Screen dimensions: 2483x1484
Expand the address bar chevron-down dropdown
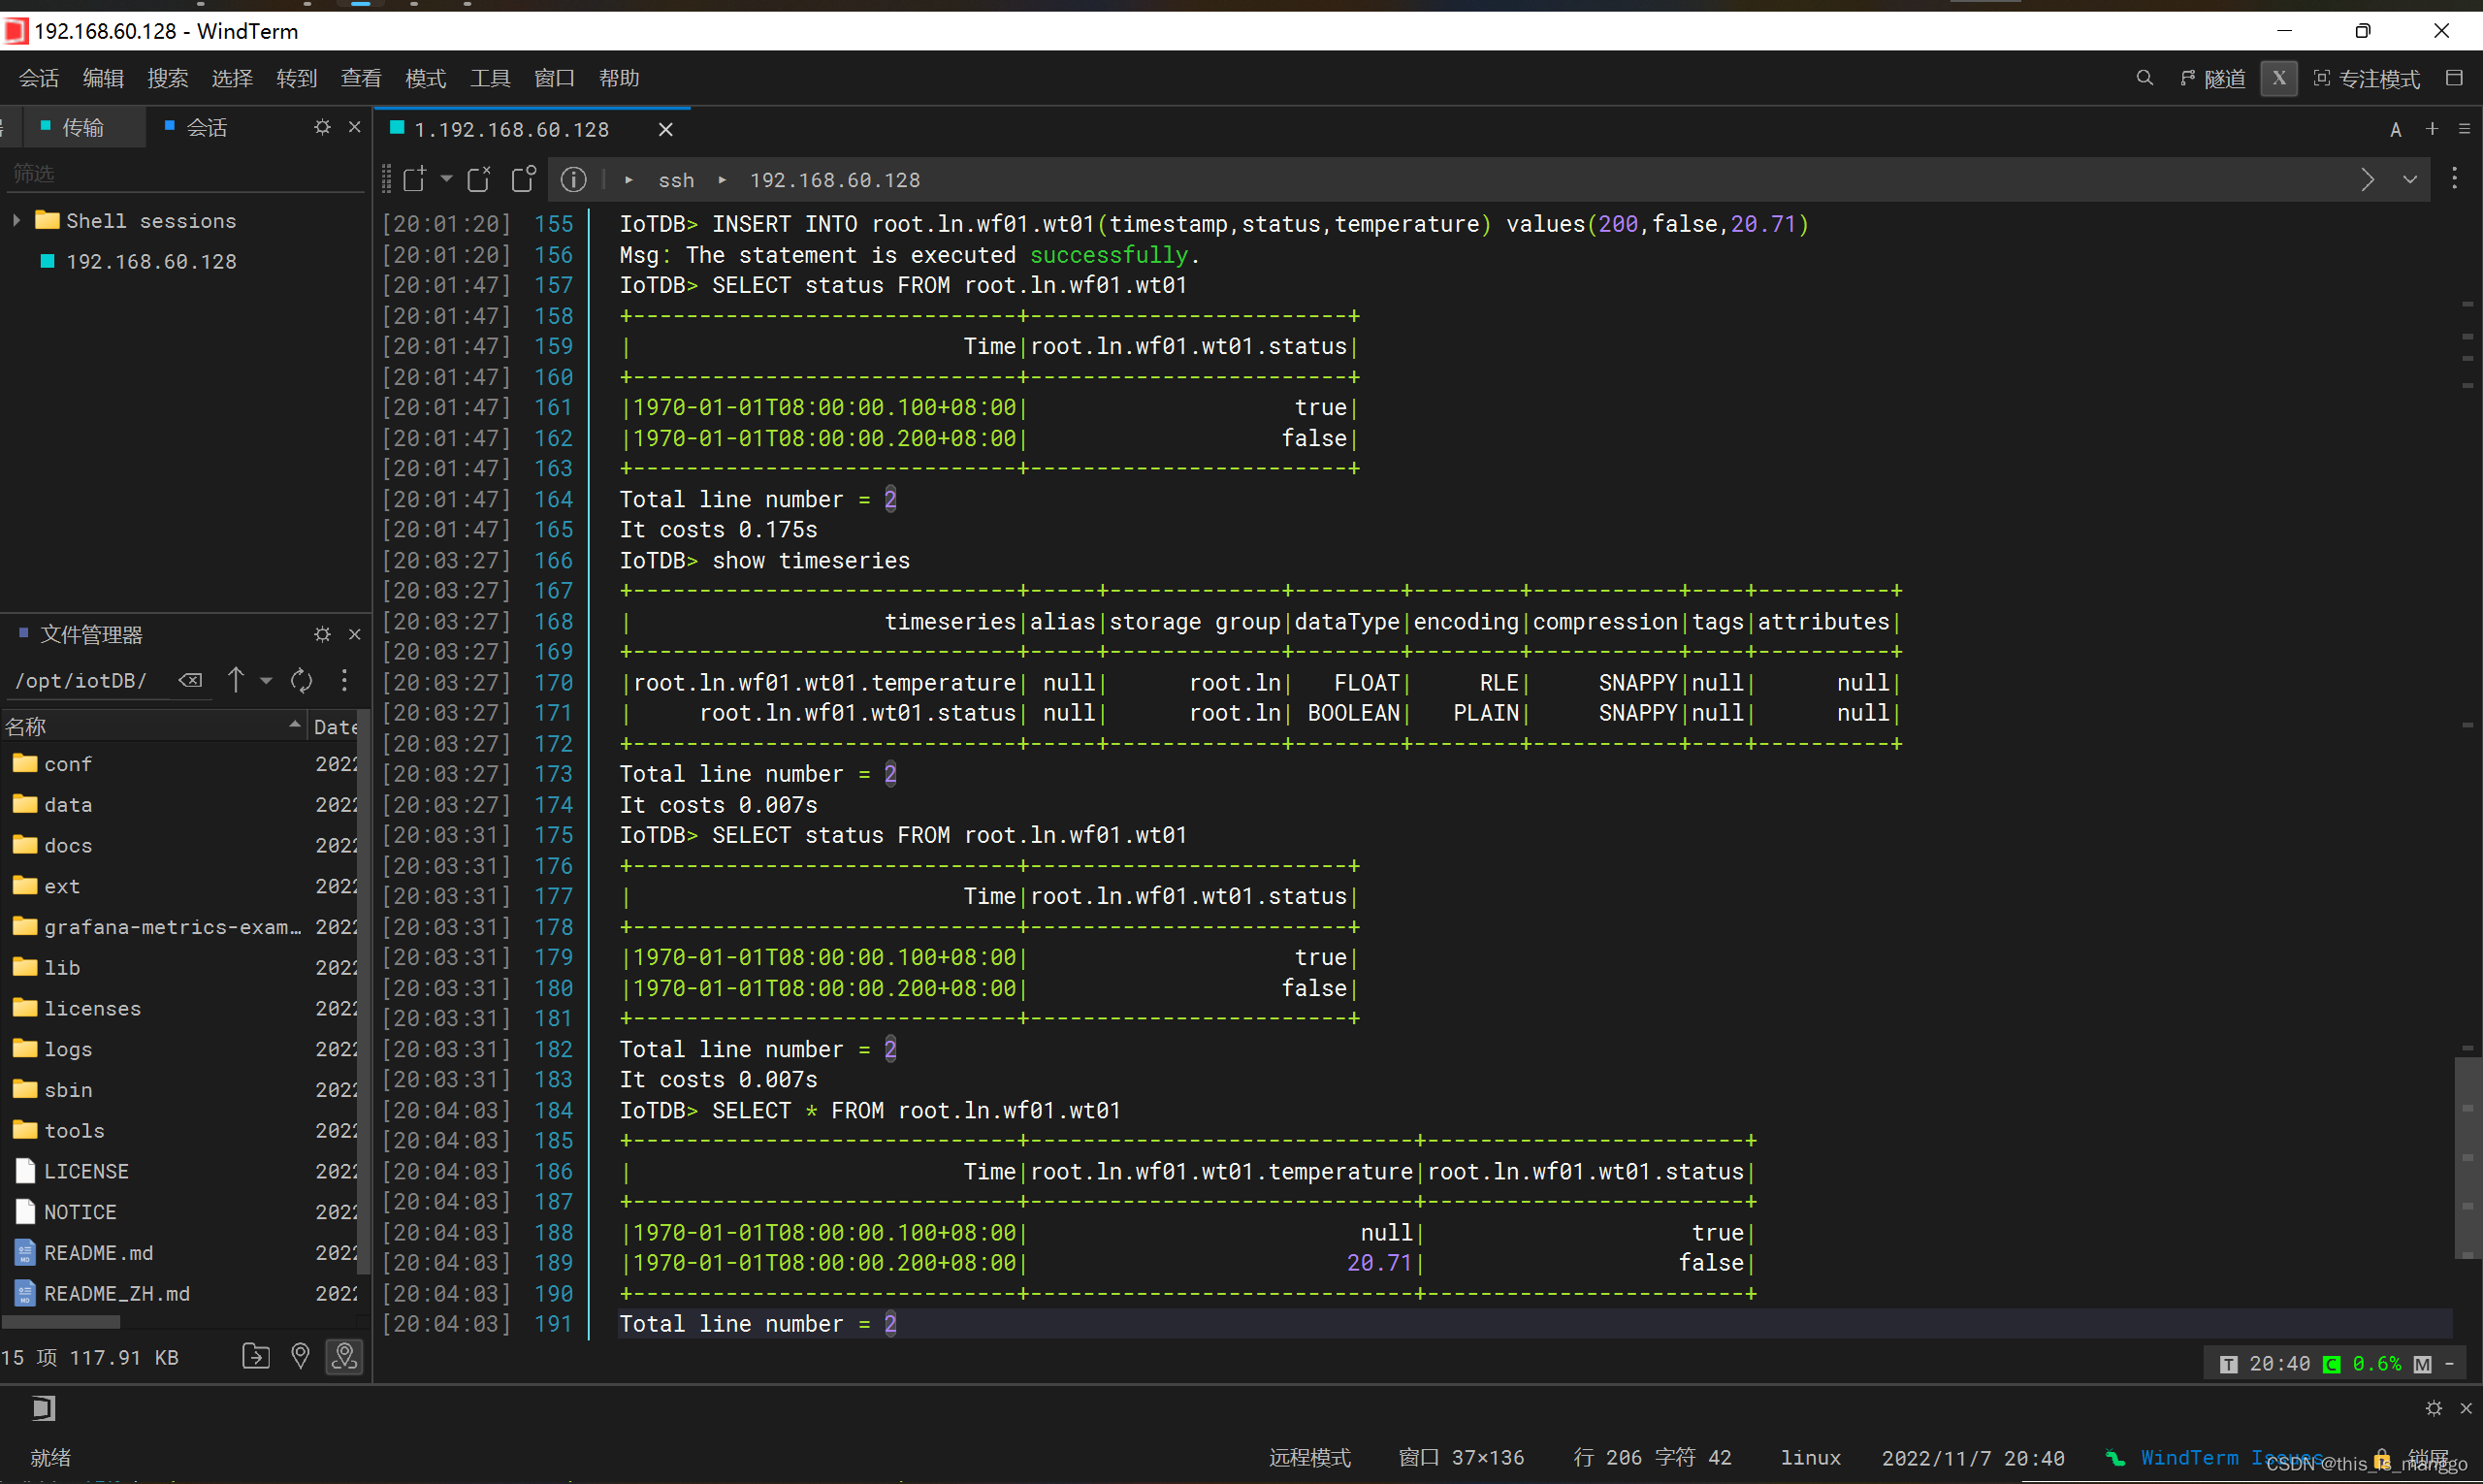2410,180
